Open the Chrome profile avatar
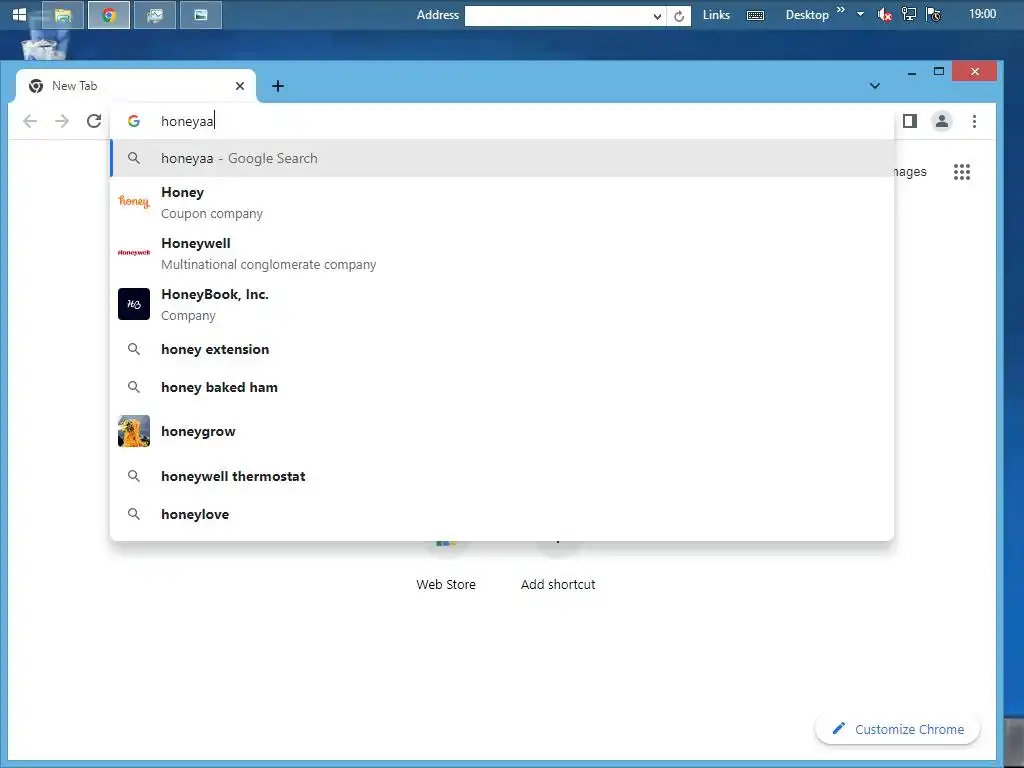Screen dimensions: 1024x768 coord(942,121)
